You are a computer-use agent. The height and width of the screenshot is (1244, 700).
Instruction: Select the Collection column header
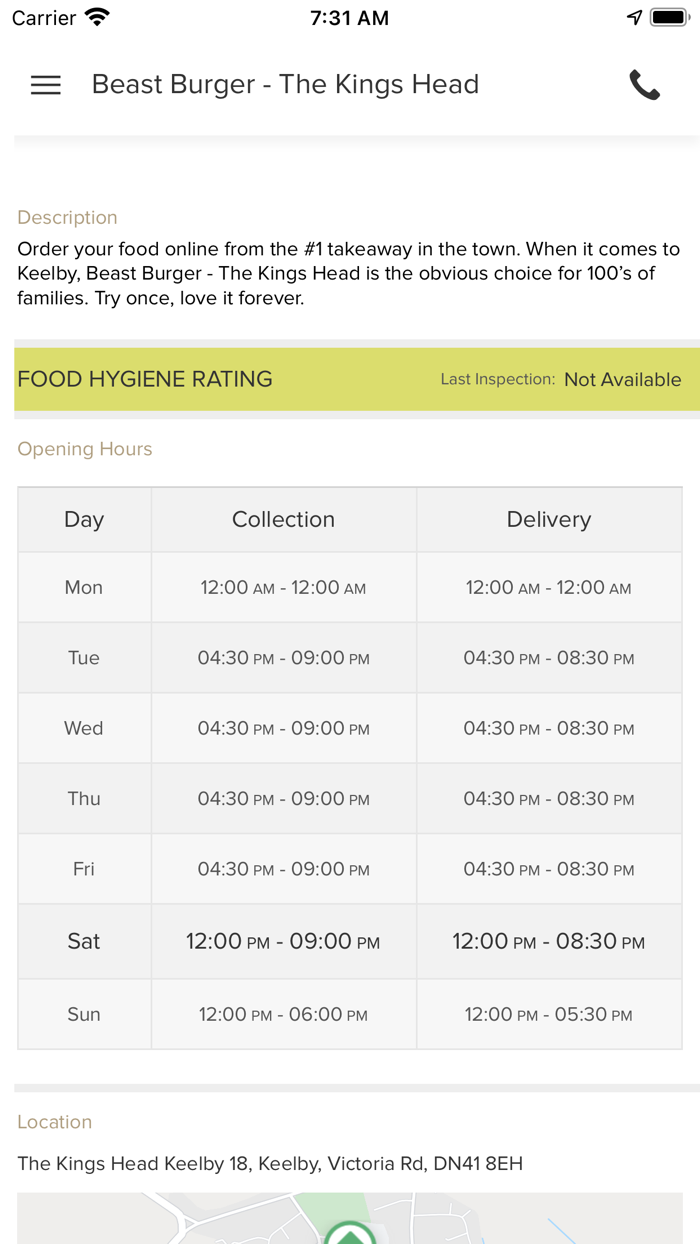point(283,520)
